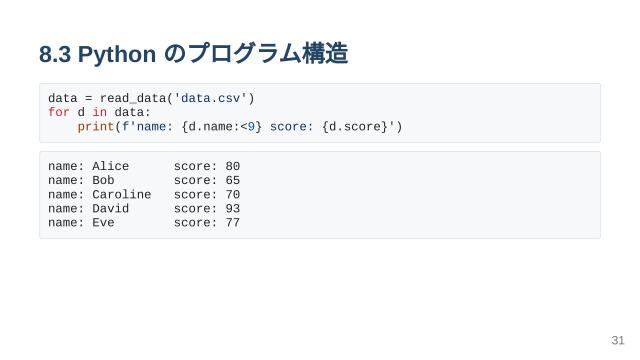Click the slide page number 31
The width and height of the screenshot is (640, 360).
coord(618,340)
